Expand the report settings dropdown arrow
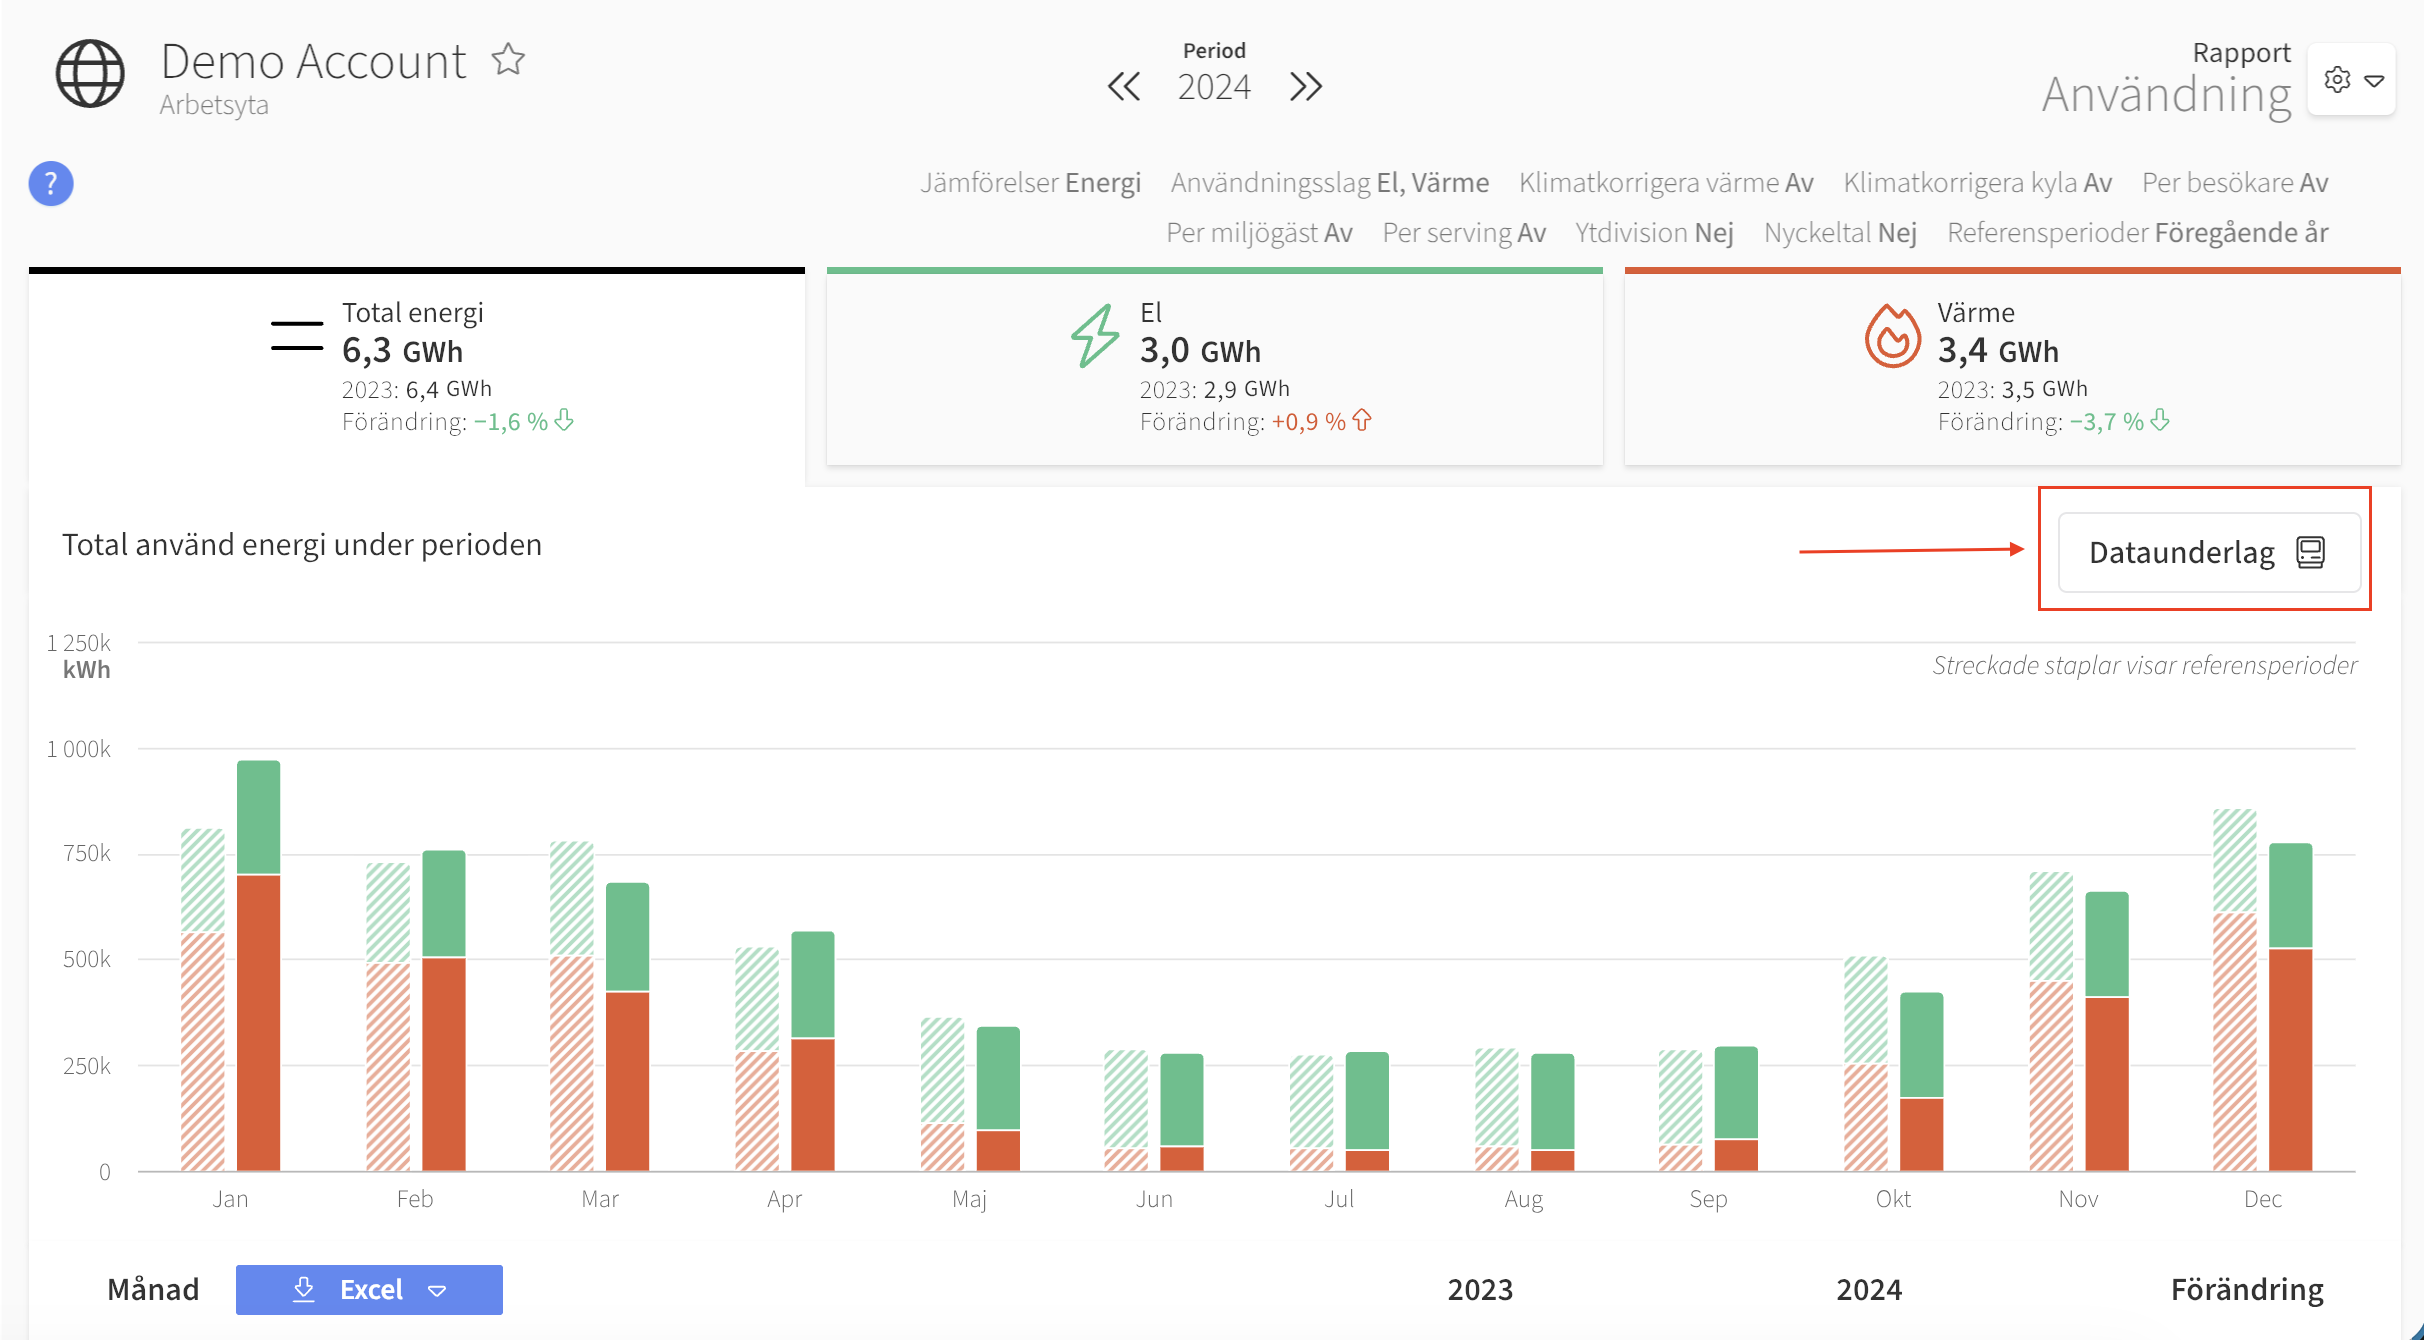 click(2375, 81)
